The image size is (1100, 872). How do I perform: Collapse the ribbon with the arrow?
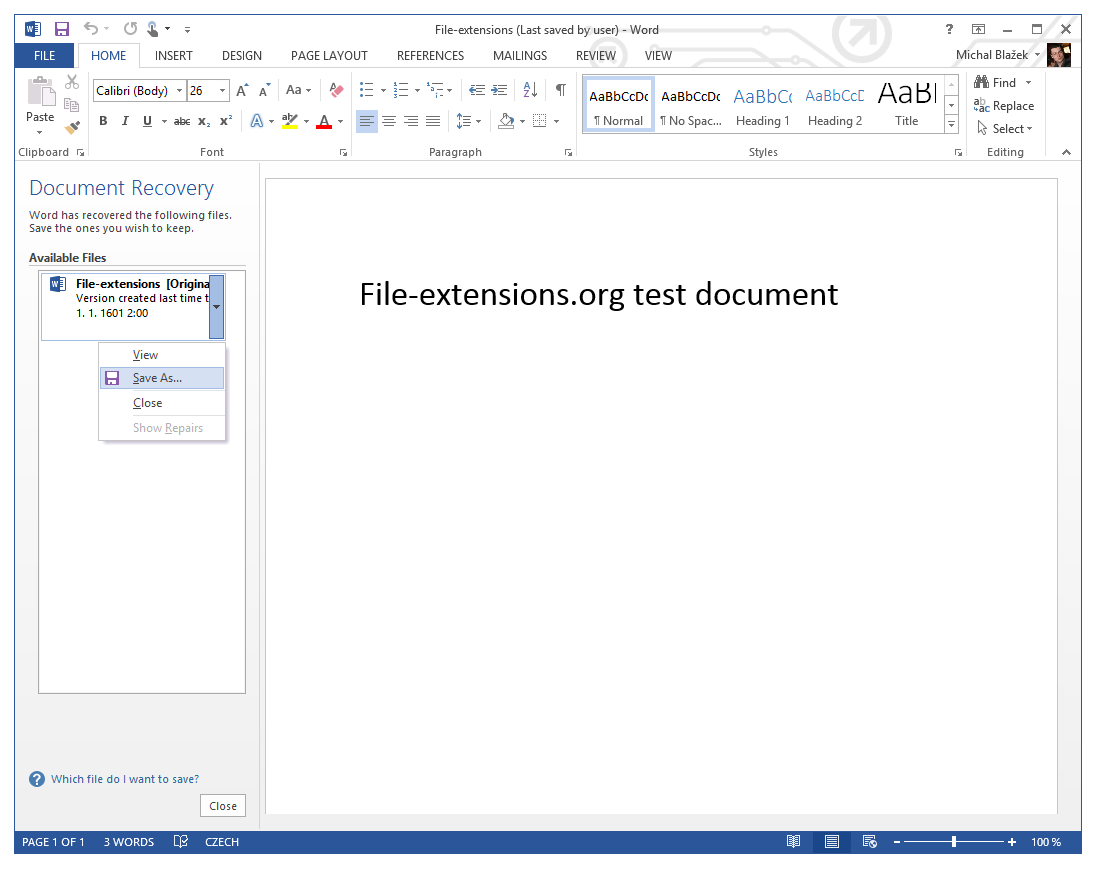[1066, 152]
